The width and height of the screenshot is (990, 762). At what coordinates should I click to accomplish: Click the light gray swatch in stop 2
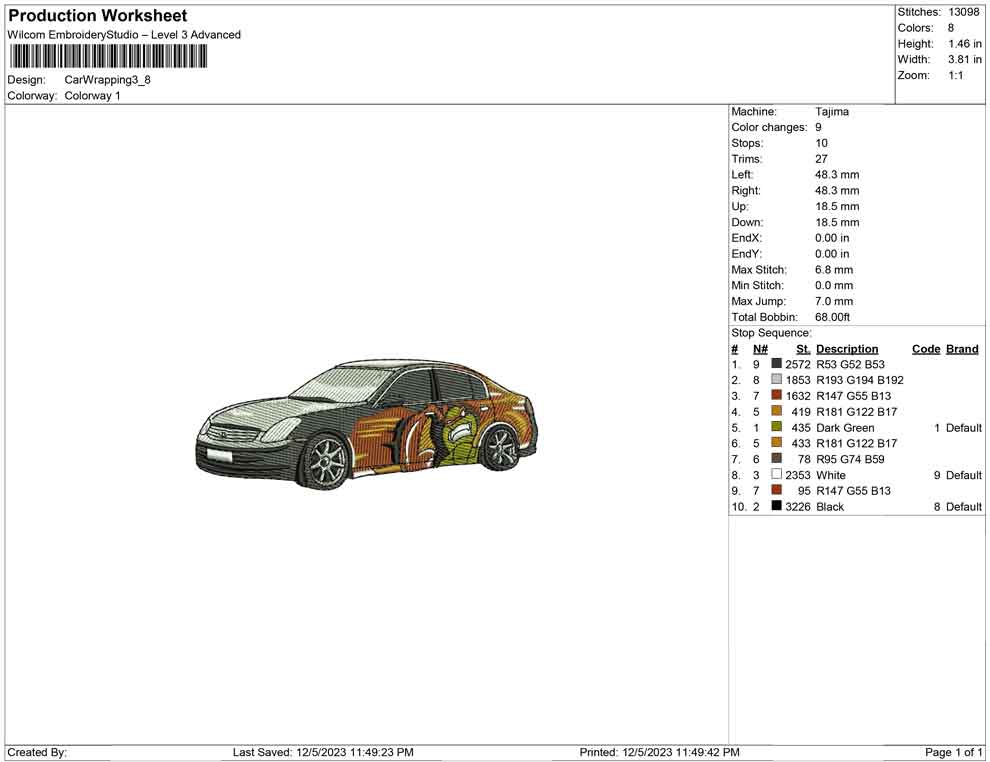776,379
